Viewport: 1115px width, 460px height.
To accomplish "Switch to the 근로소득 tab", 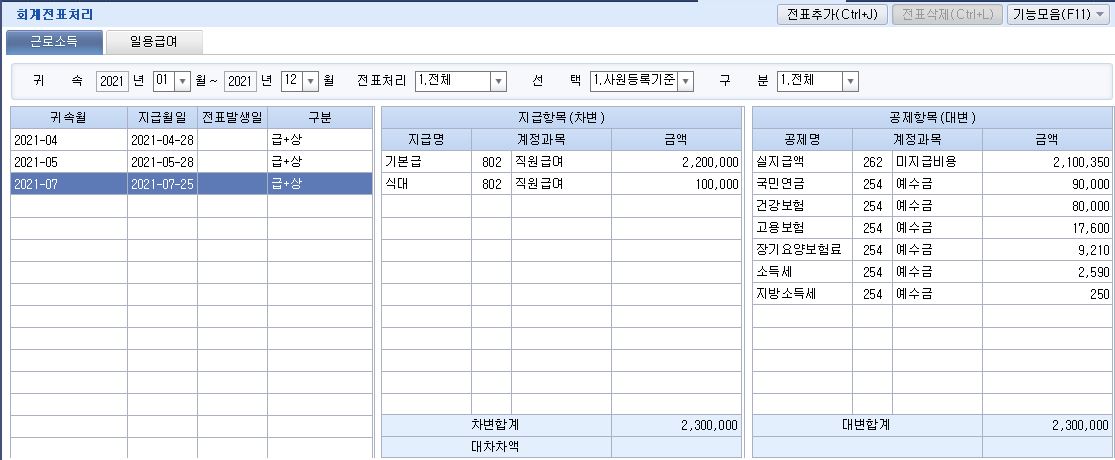I will (54, 42).
